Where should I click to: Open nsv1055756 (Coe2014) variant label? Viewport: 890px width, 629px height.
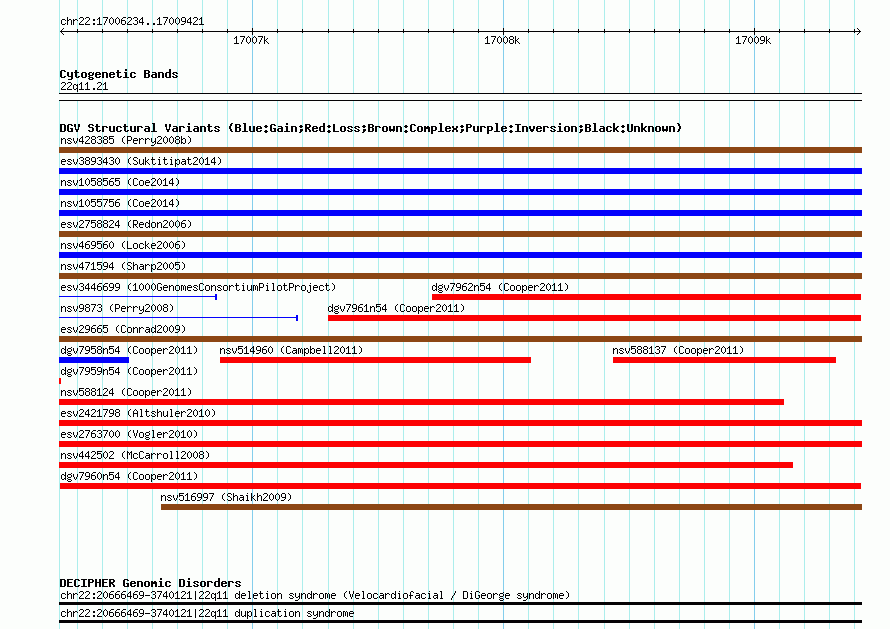tap(120, 203)
